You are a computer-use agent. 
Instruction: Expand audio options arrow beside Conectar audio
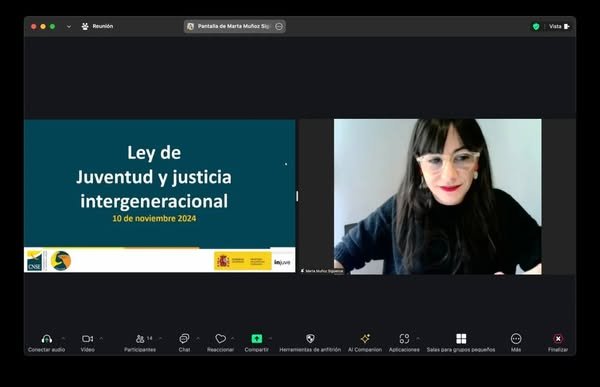64,338
